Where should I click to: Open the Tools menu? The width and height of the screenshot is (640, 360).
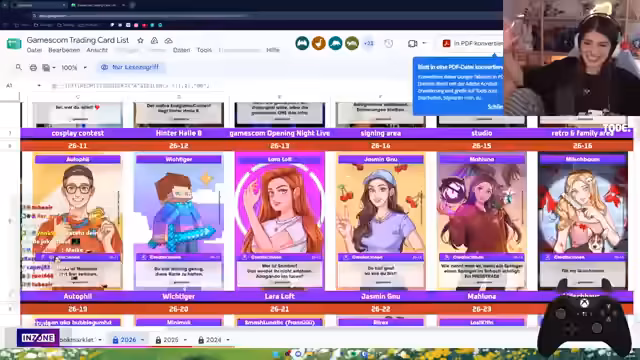click(204, 50)
